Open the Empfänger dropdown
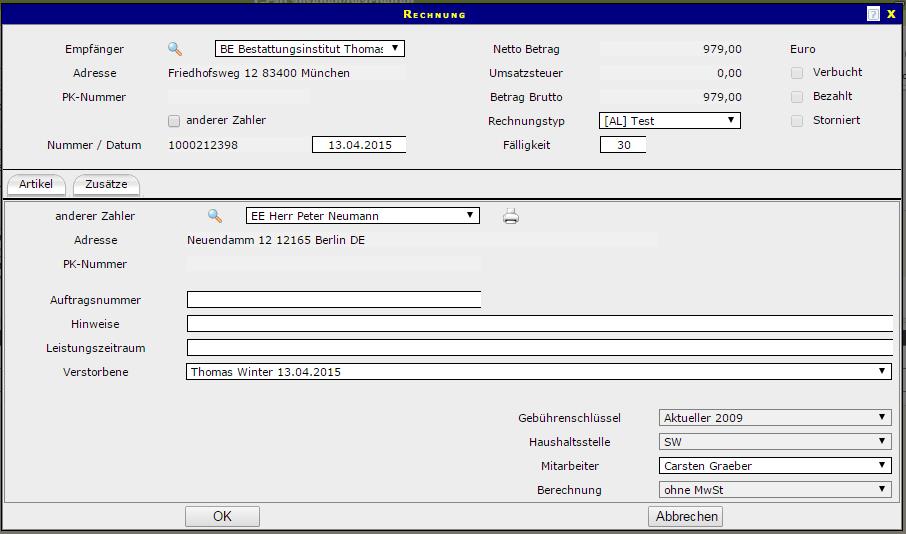 point(310,48)
